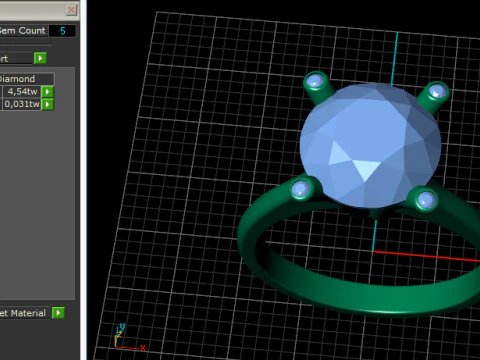This screenshot has height=360, width=480.
Task: Click the green arrow above Diamond row
Action: point(40,58)
